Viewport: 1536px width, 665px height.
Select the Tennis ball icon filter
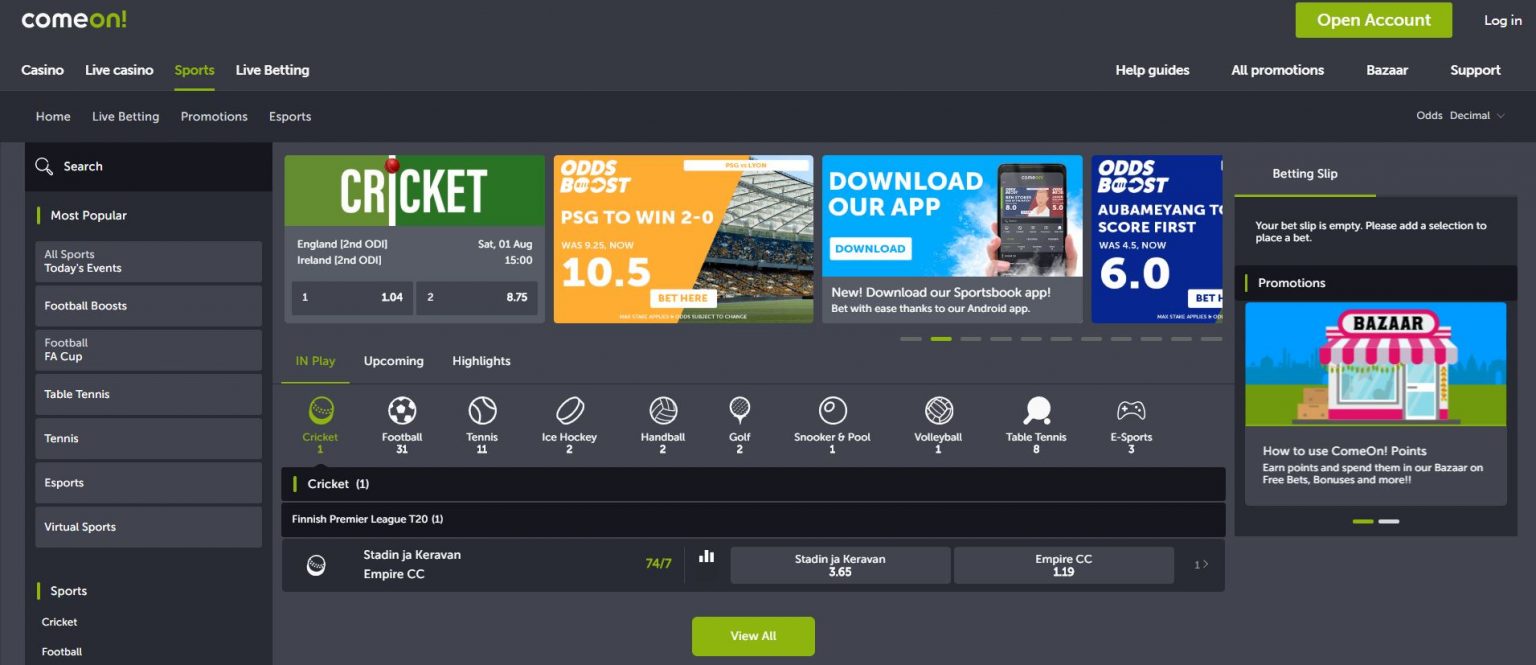point(482,411)
